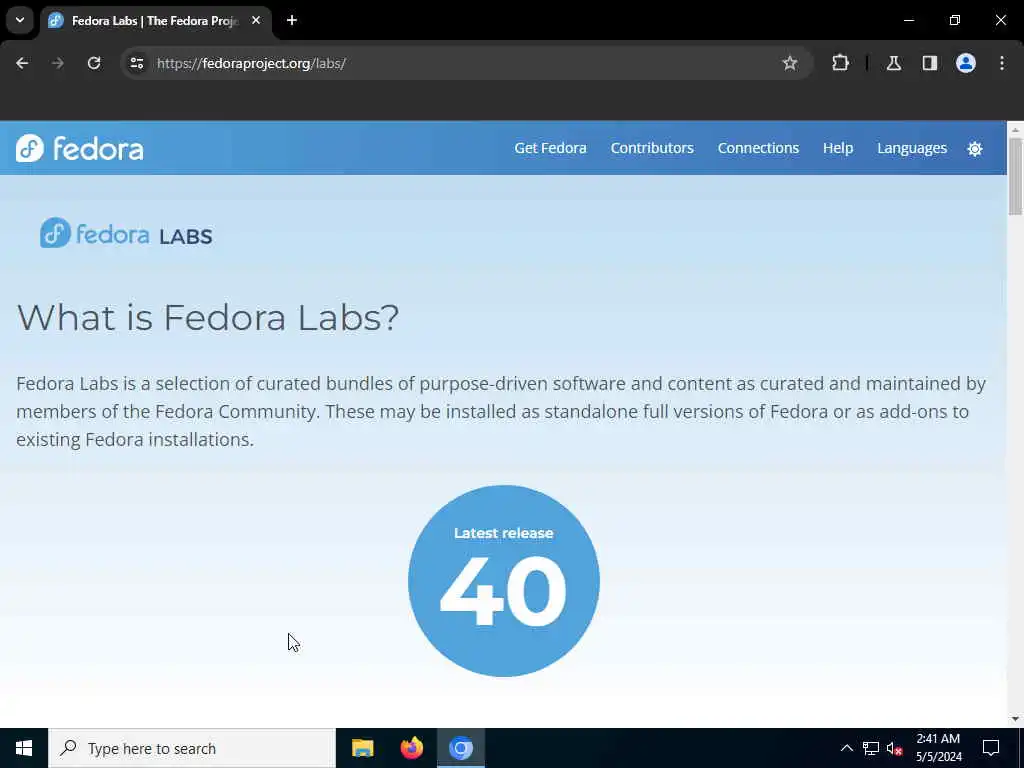Show hidden system tray icons
This screenshot has height=768, width=1024.
(846, 748)
